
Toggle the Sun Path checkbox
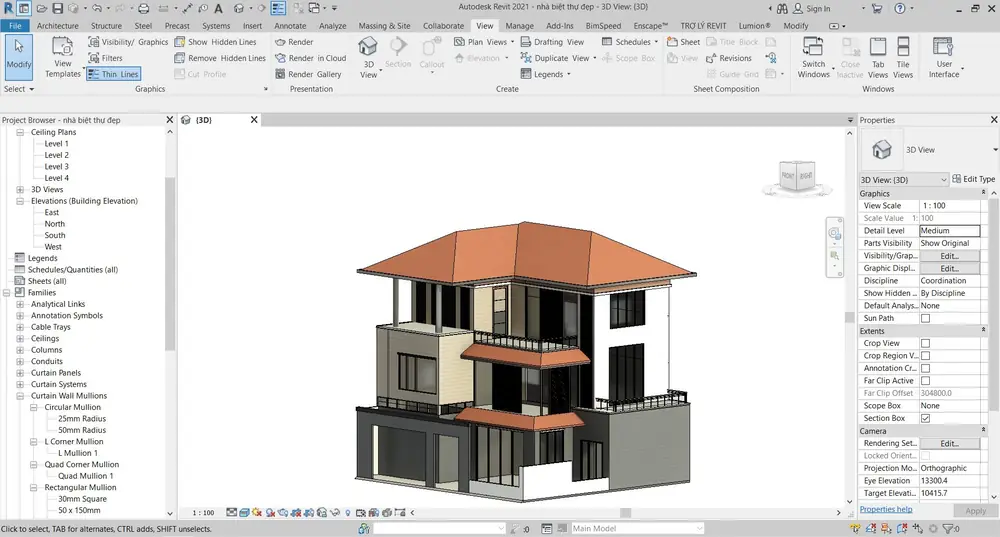click(x=925, y=318)
